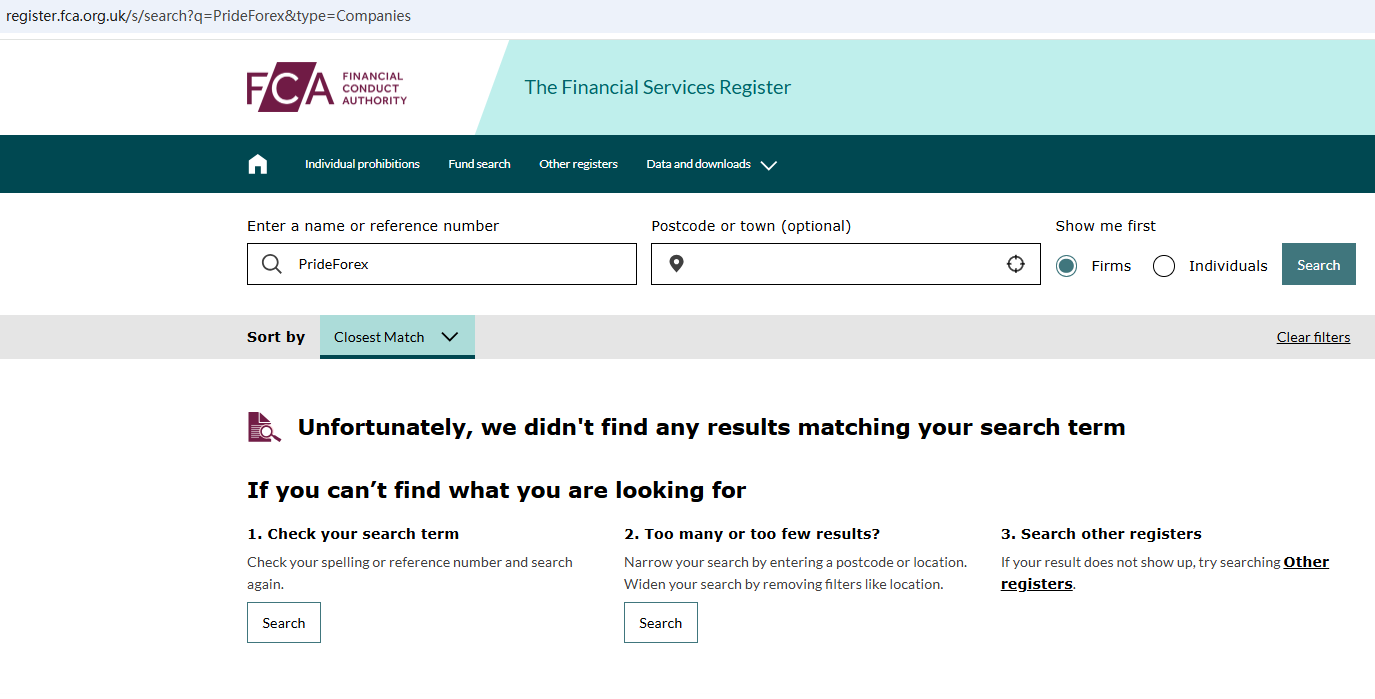Click the no-results document icon
Screen dimensions: 1375x699
pyautogui.click(x=264, y=427)
